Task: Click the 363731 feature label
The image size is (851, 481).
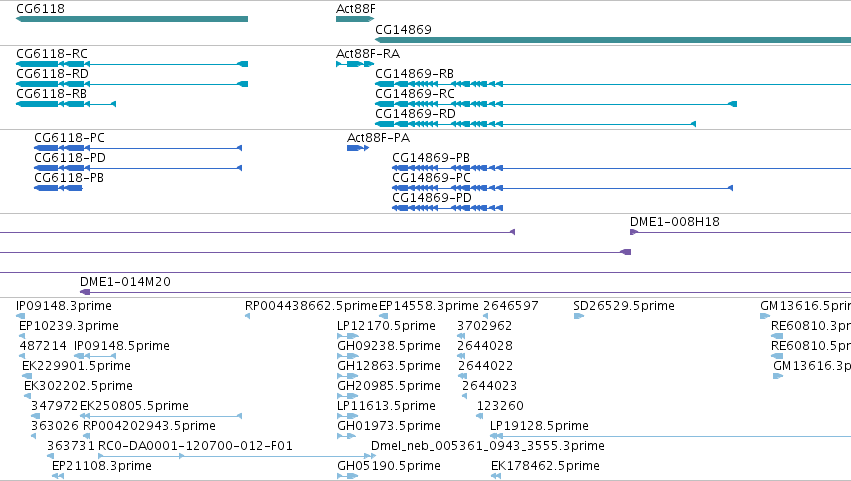Action: click(x=71, y=446)
